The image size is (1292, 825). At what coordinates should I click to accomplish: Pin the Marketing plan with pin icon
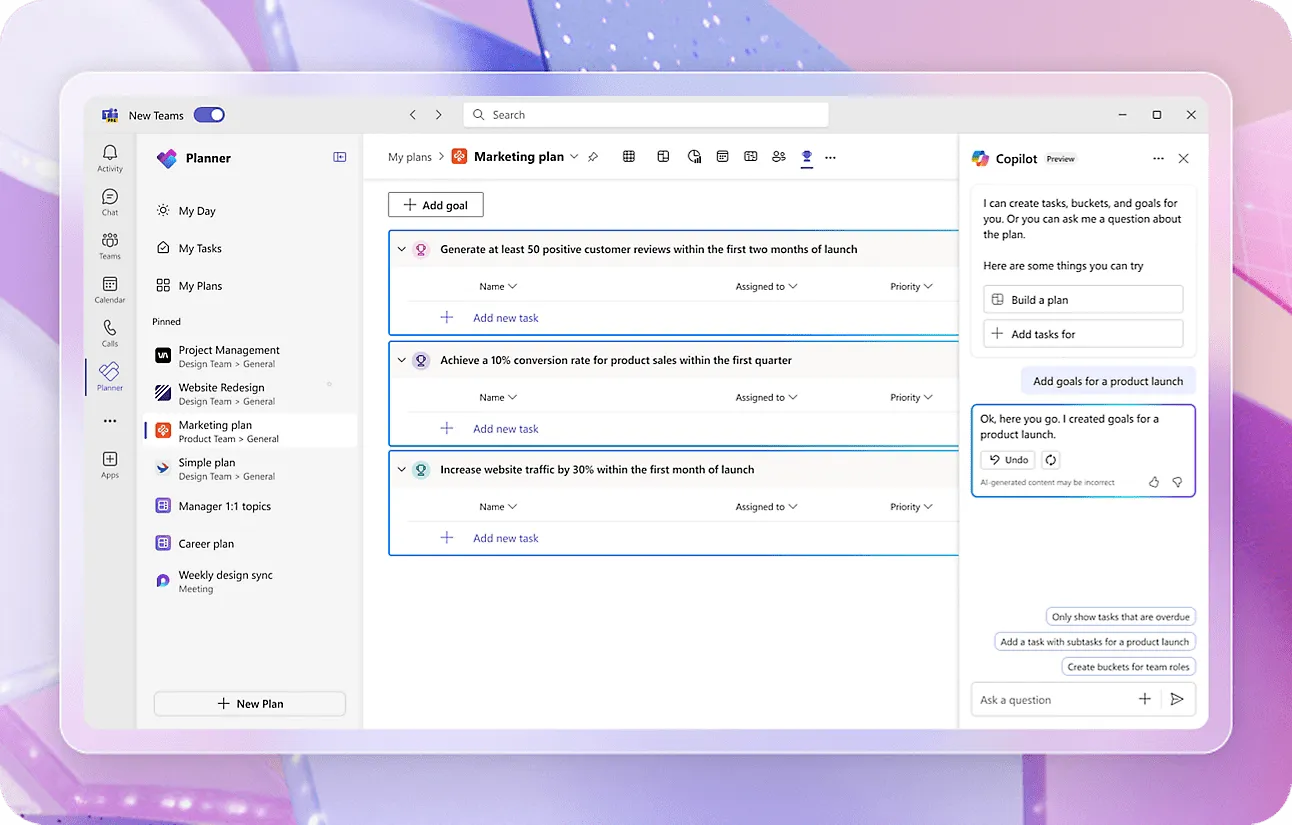(593, 157)
